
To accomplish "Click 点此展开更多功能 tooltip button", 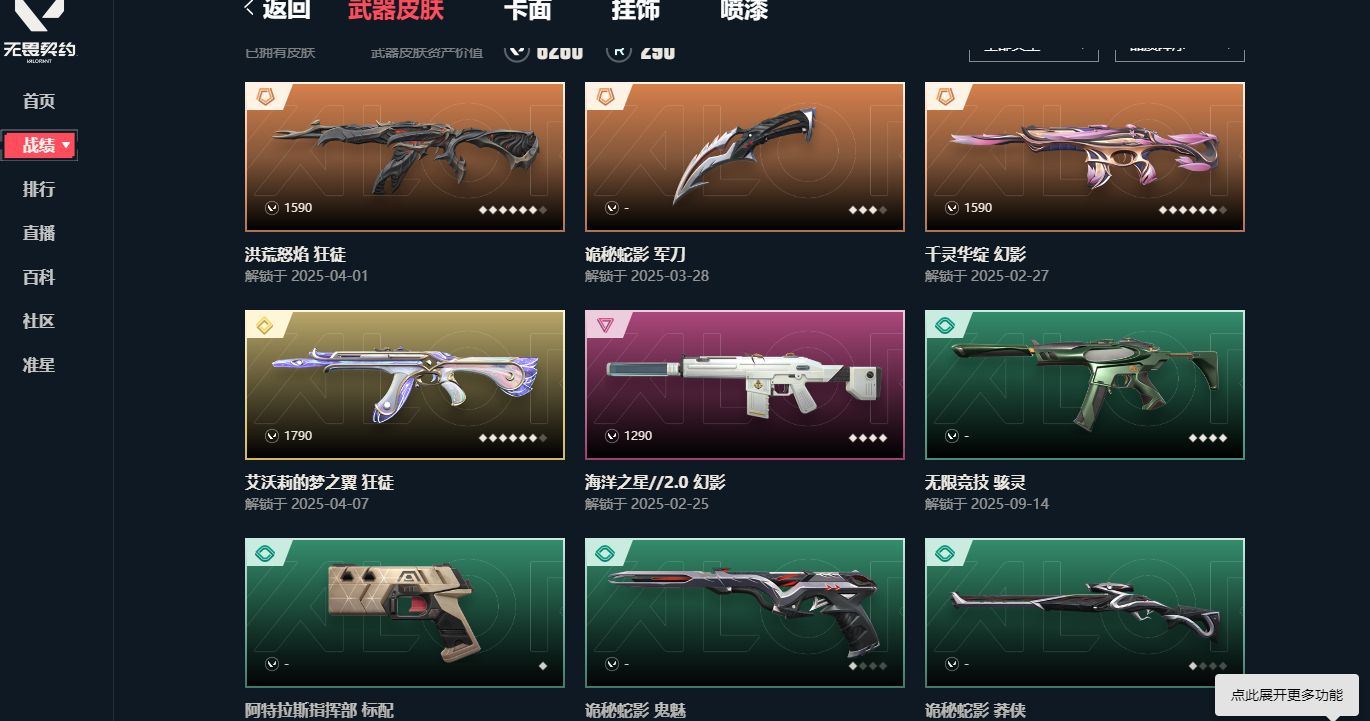I will click(x=1287, y=695).
